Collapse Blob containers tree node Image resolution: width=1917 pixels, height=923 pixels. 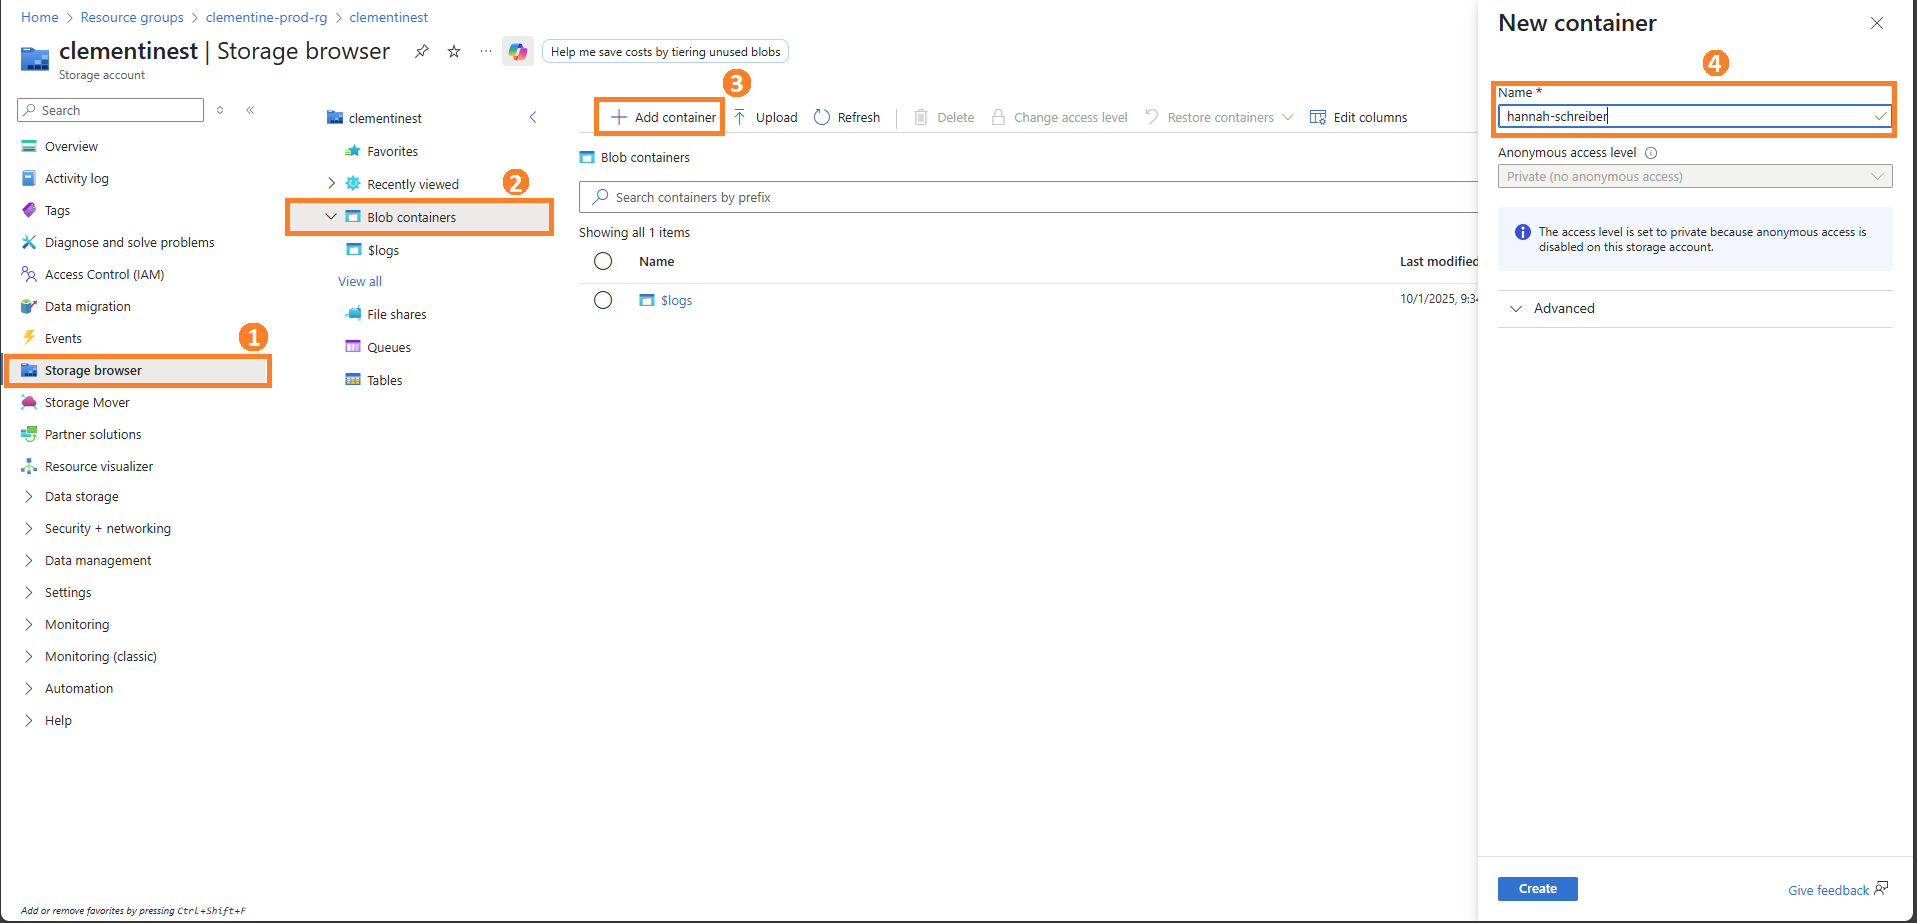(x=331, y=217)
